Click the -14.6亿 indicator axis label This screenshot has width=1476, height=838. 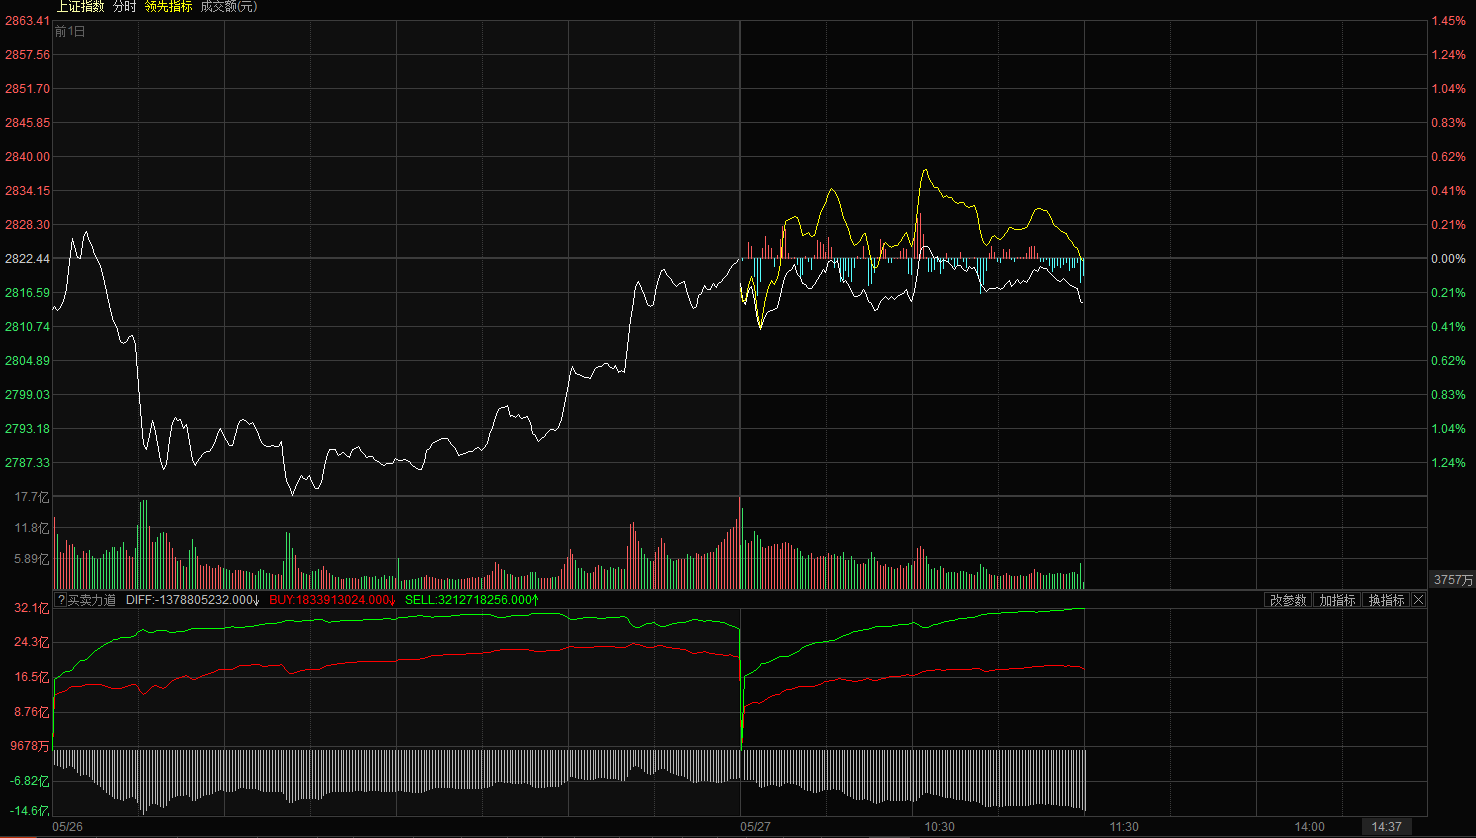(30, 811)
